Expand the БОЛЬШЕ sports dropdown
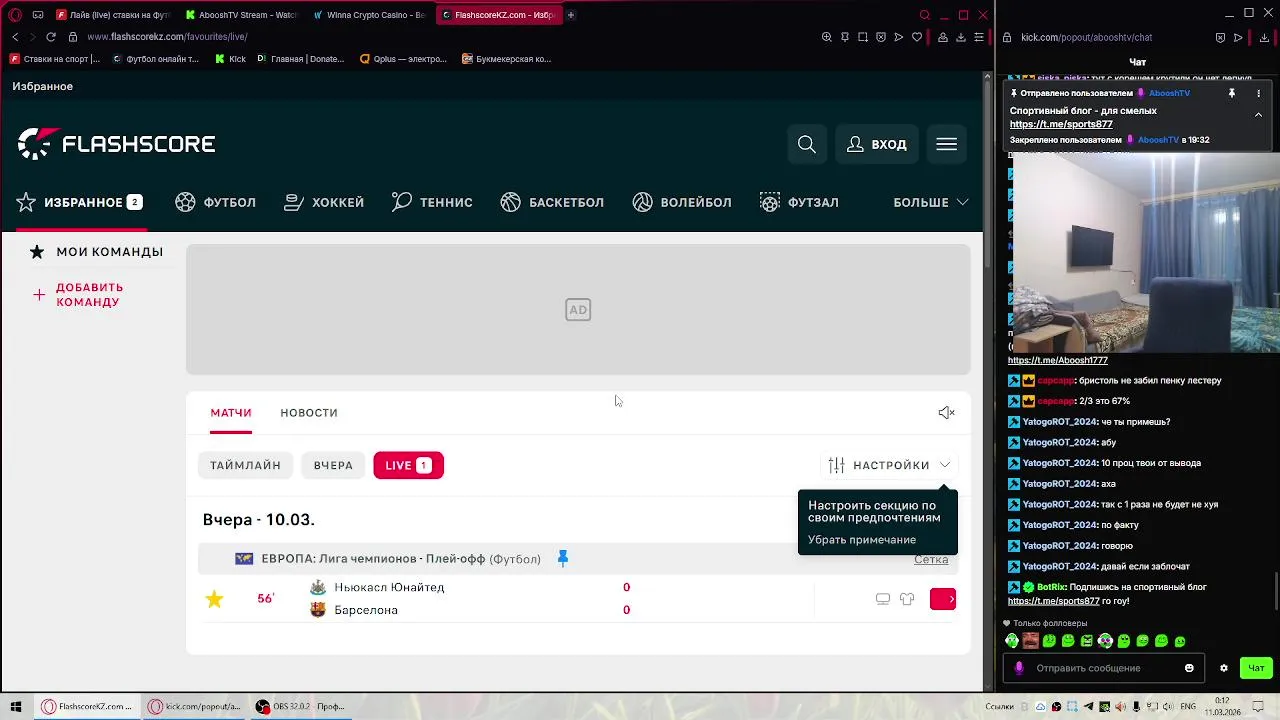 (x=931, y=202)
